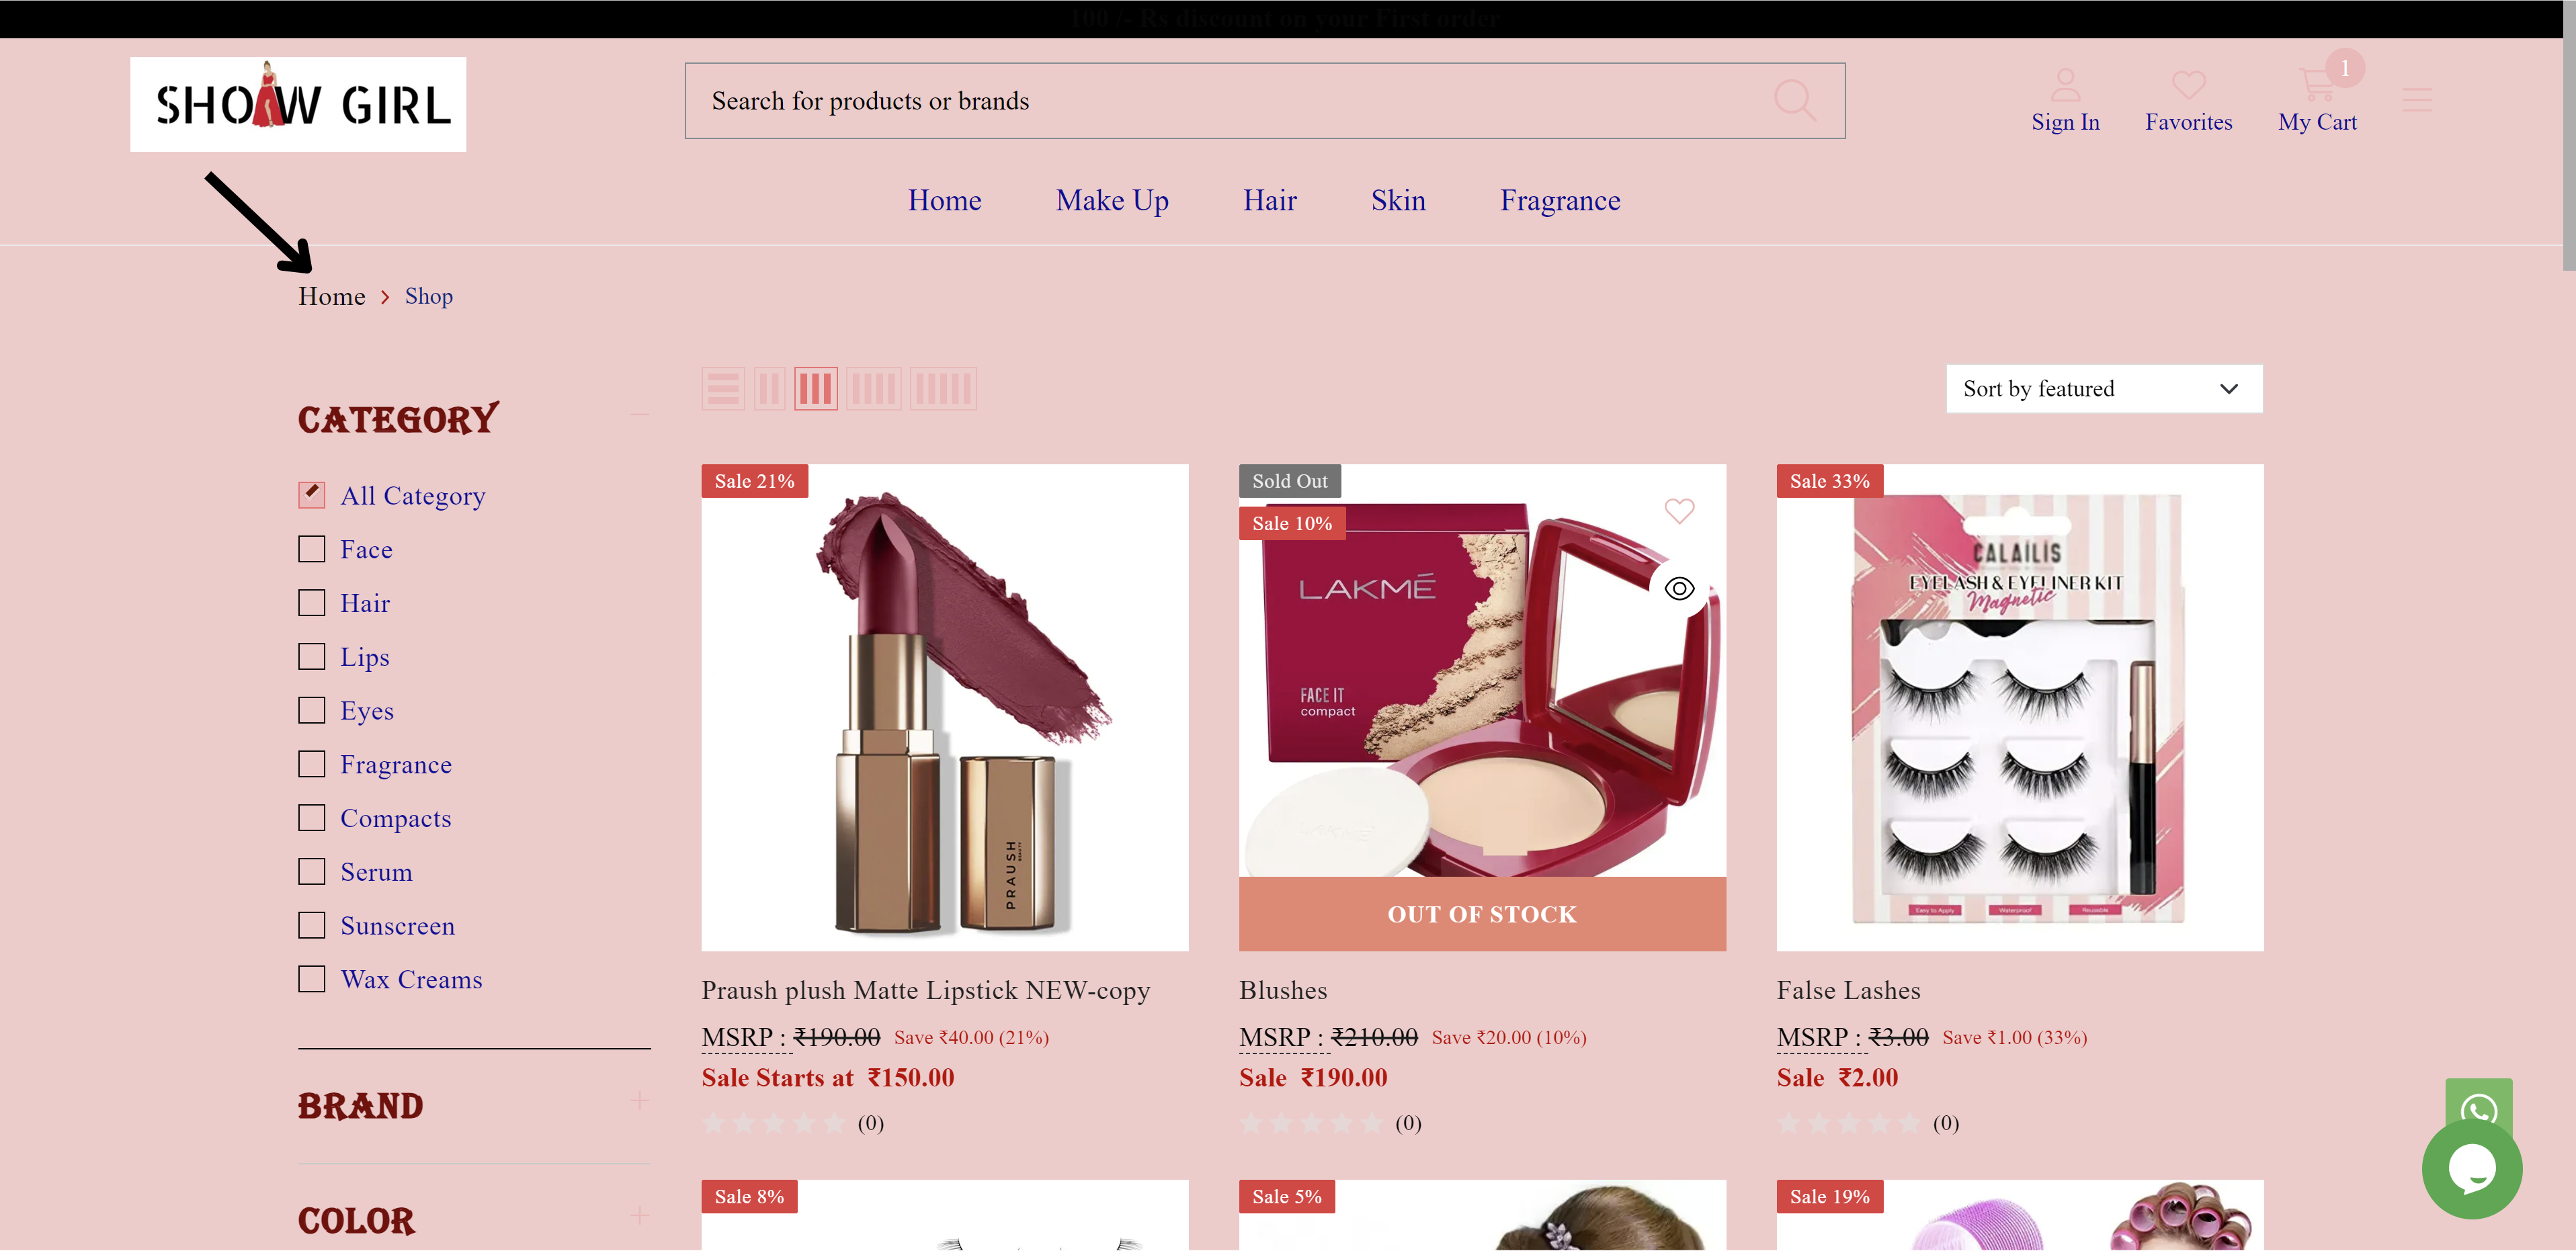The width and height of the screenshot is (2576, 1251).
Task: Click the Sign In link text
Action: 2065,122
